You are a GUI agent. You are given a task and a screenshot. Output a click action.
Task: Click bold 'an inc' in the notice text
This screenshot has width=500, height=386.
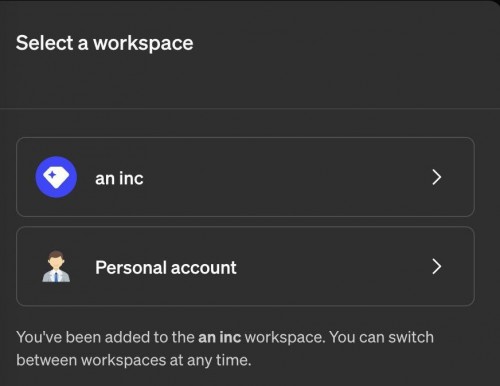coord(220,337)
